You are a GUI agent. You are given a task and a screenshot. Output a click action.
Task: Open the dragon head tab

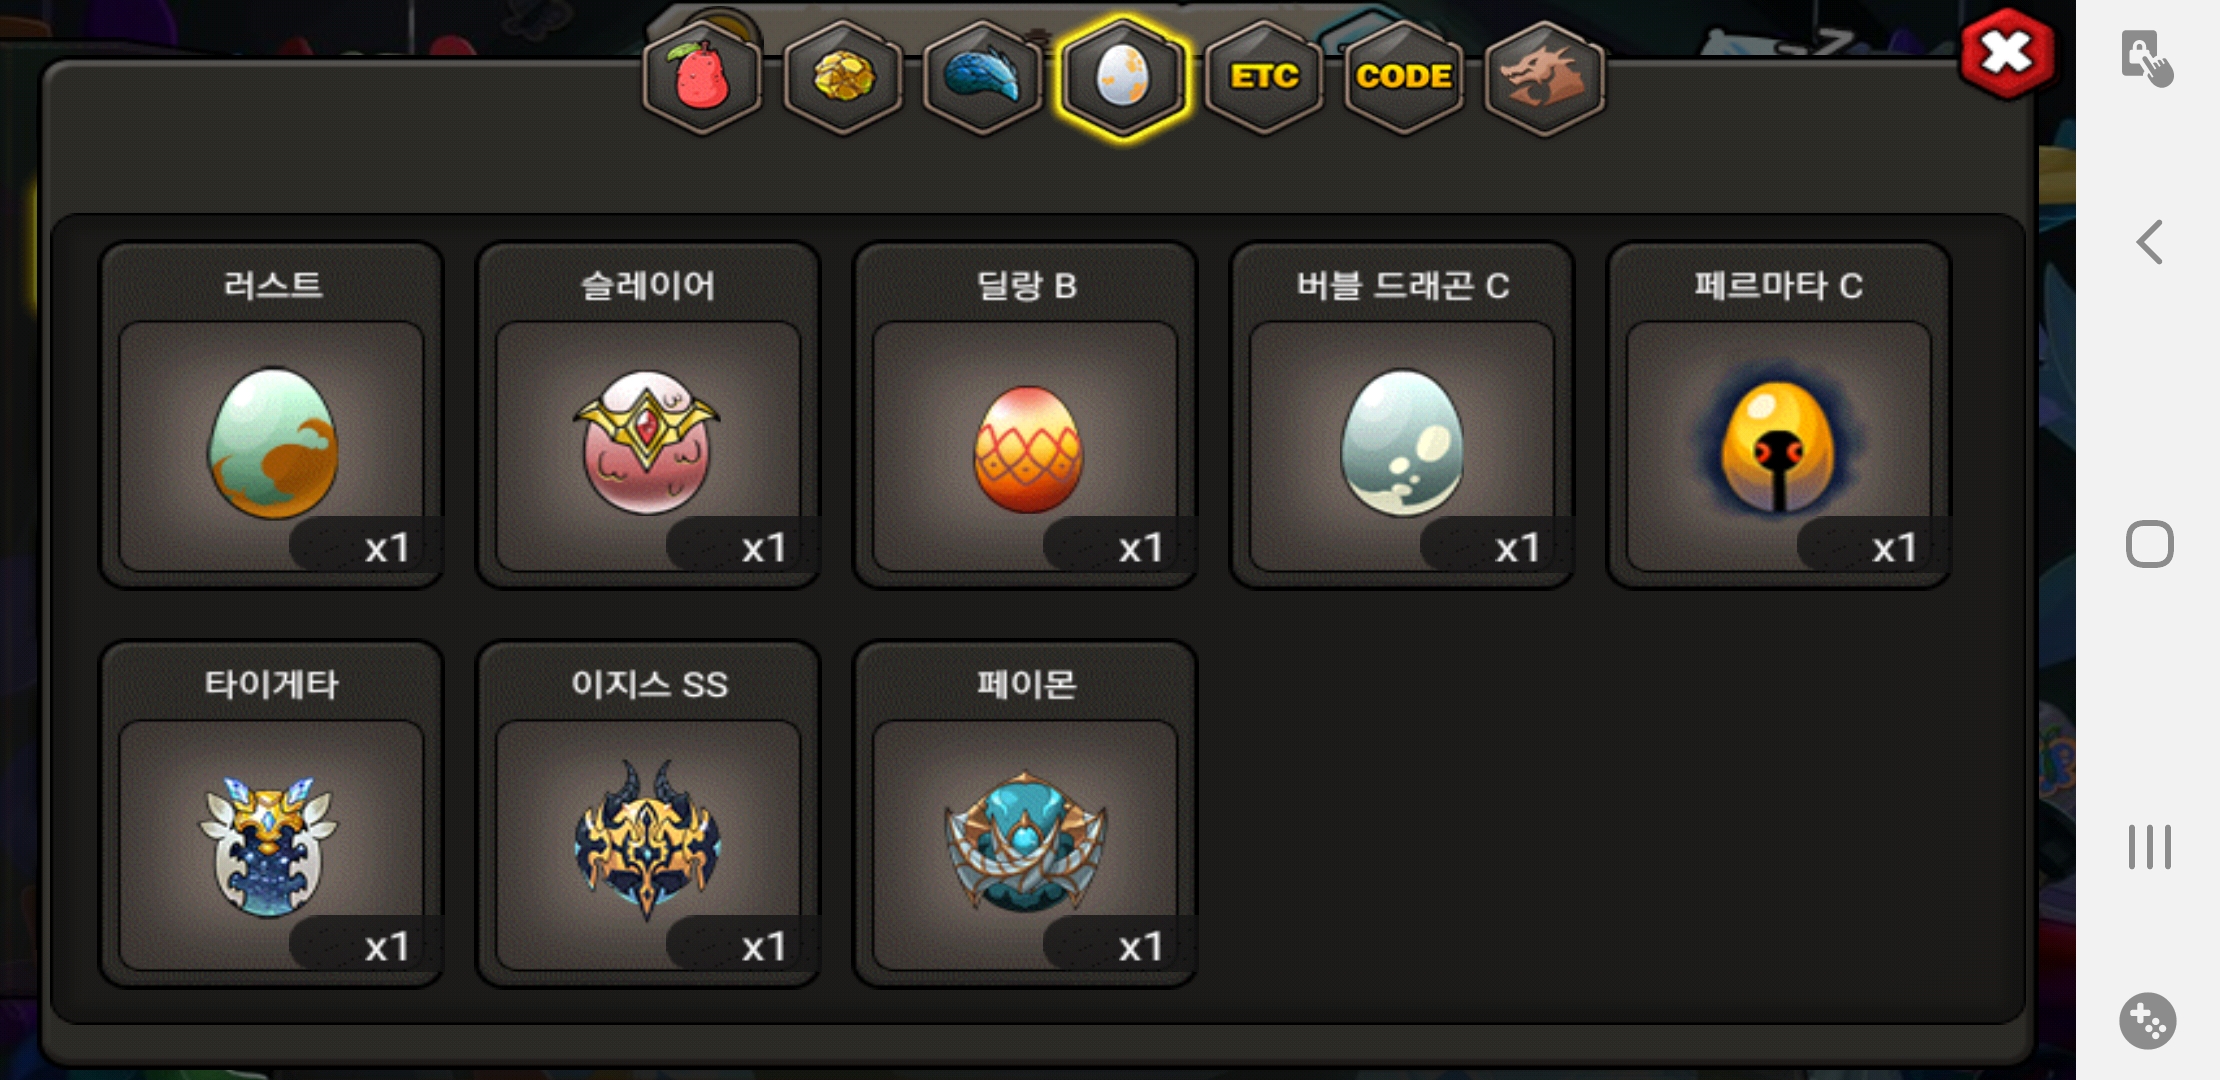1544,78
